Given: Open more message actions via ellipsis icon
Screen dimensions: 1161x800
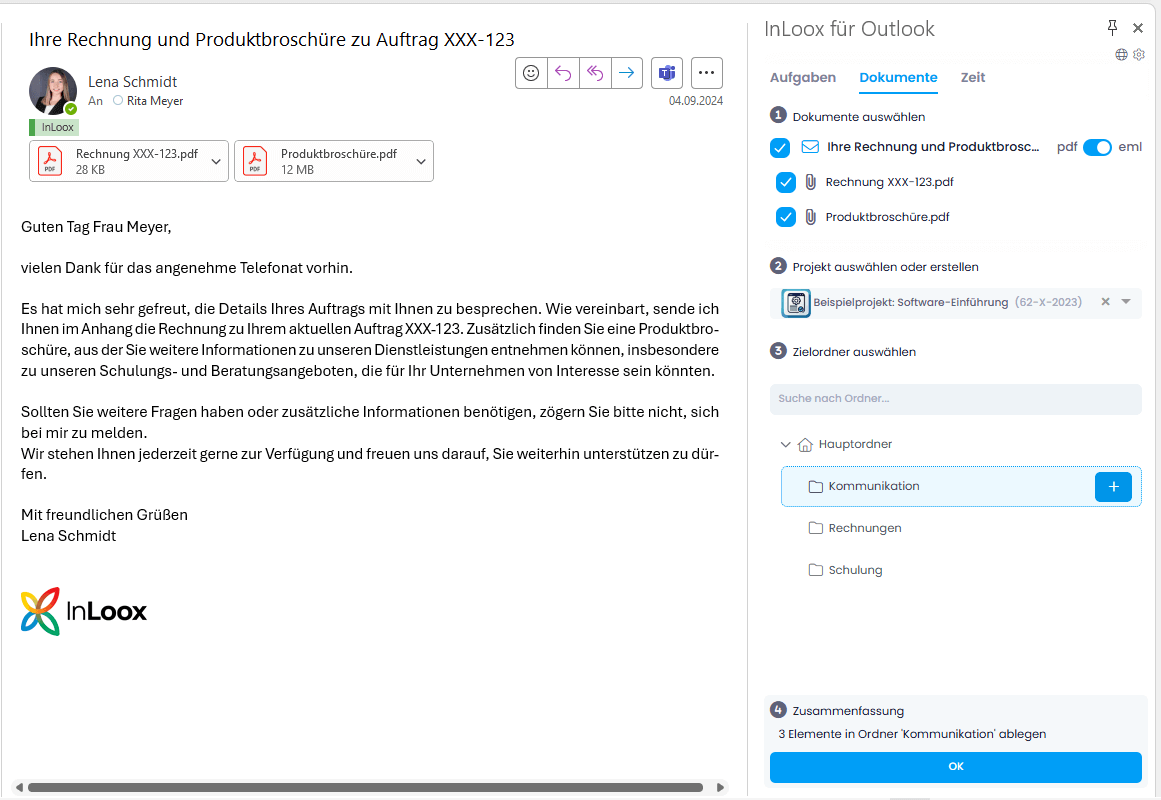Looking at the screenshot, I should pos(706,72).
